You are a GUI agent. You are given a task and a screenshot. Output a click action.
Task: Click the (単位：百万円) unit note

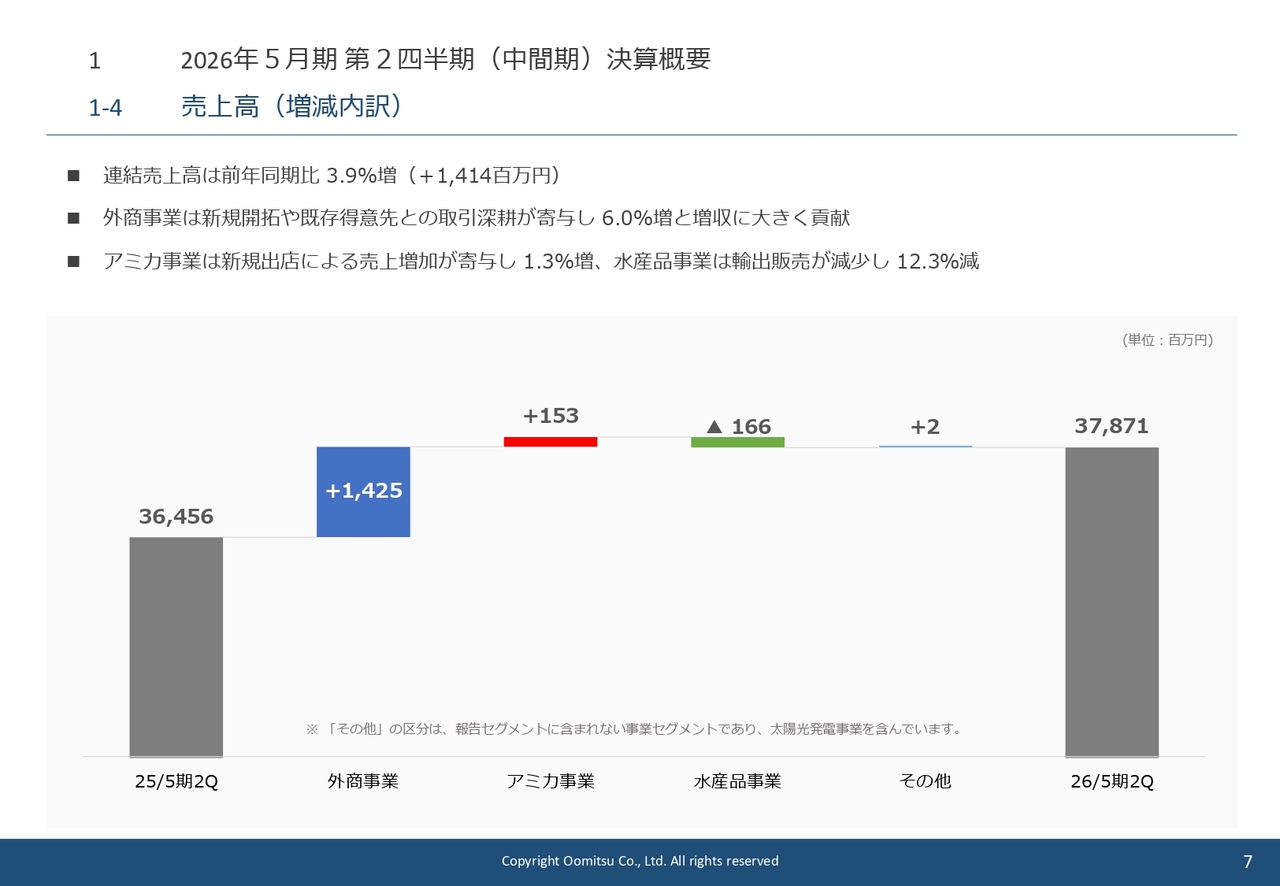(1167, 340)
